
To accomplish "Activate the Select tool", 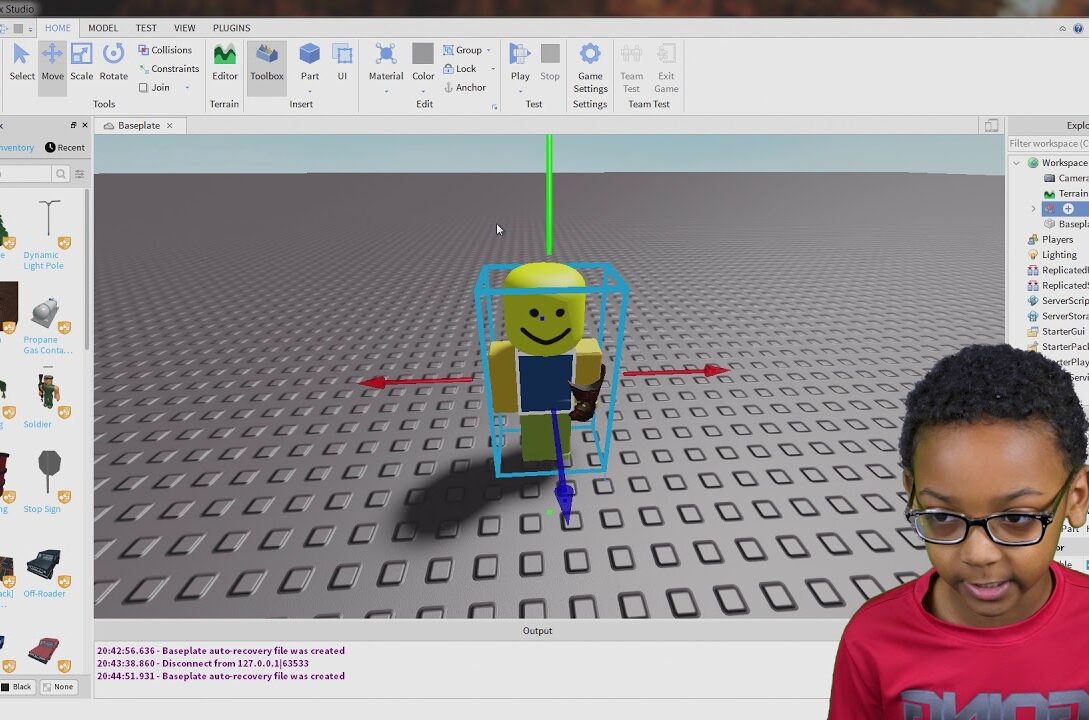I will pyautogui.click(x=22, y=62).
